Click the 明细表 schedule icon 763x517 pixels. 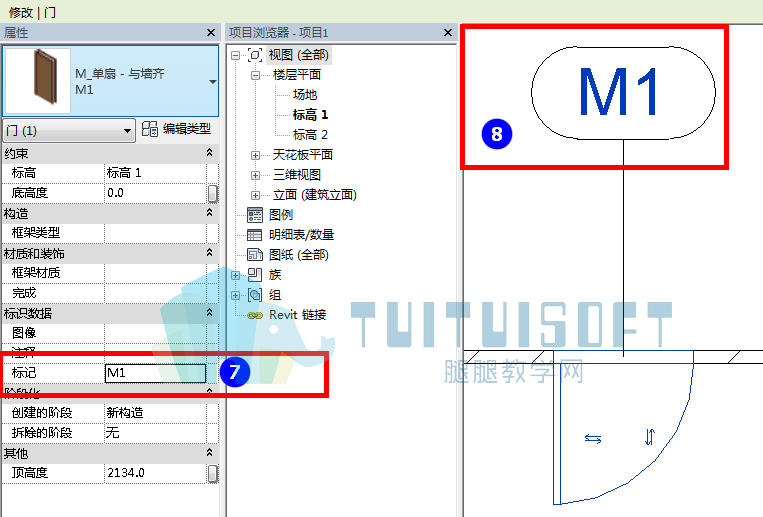[x=254, y=235]
